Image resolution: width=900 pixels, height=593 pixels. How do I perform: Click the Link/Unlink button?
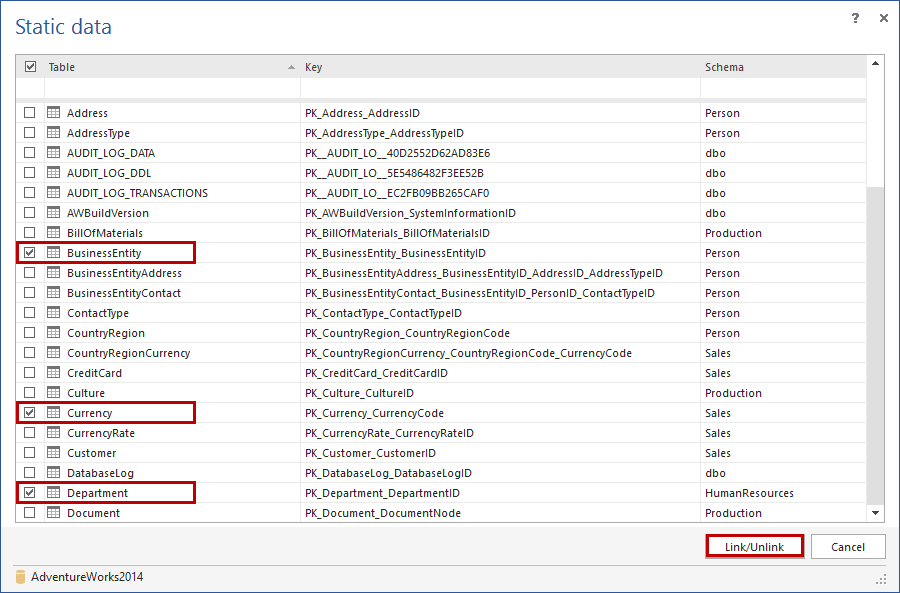tap(754, 546)
